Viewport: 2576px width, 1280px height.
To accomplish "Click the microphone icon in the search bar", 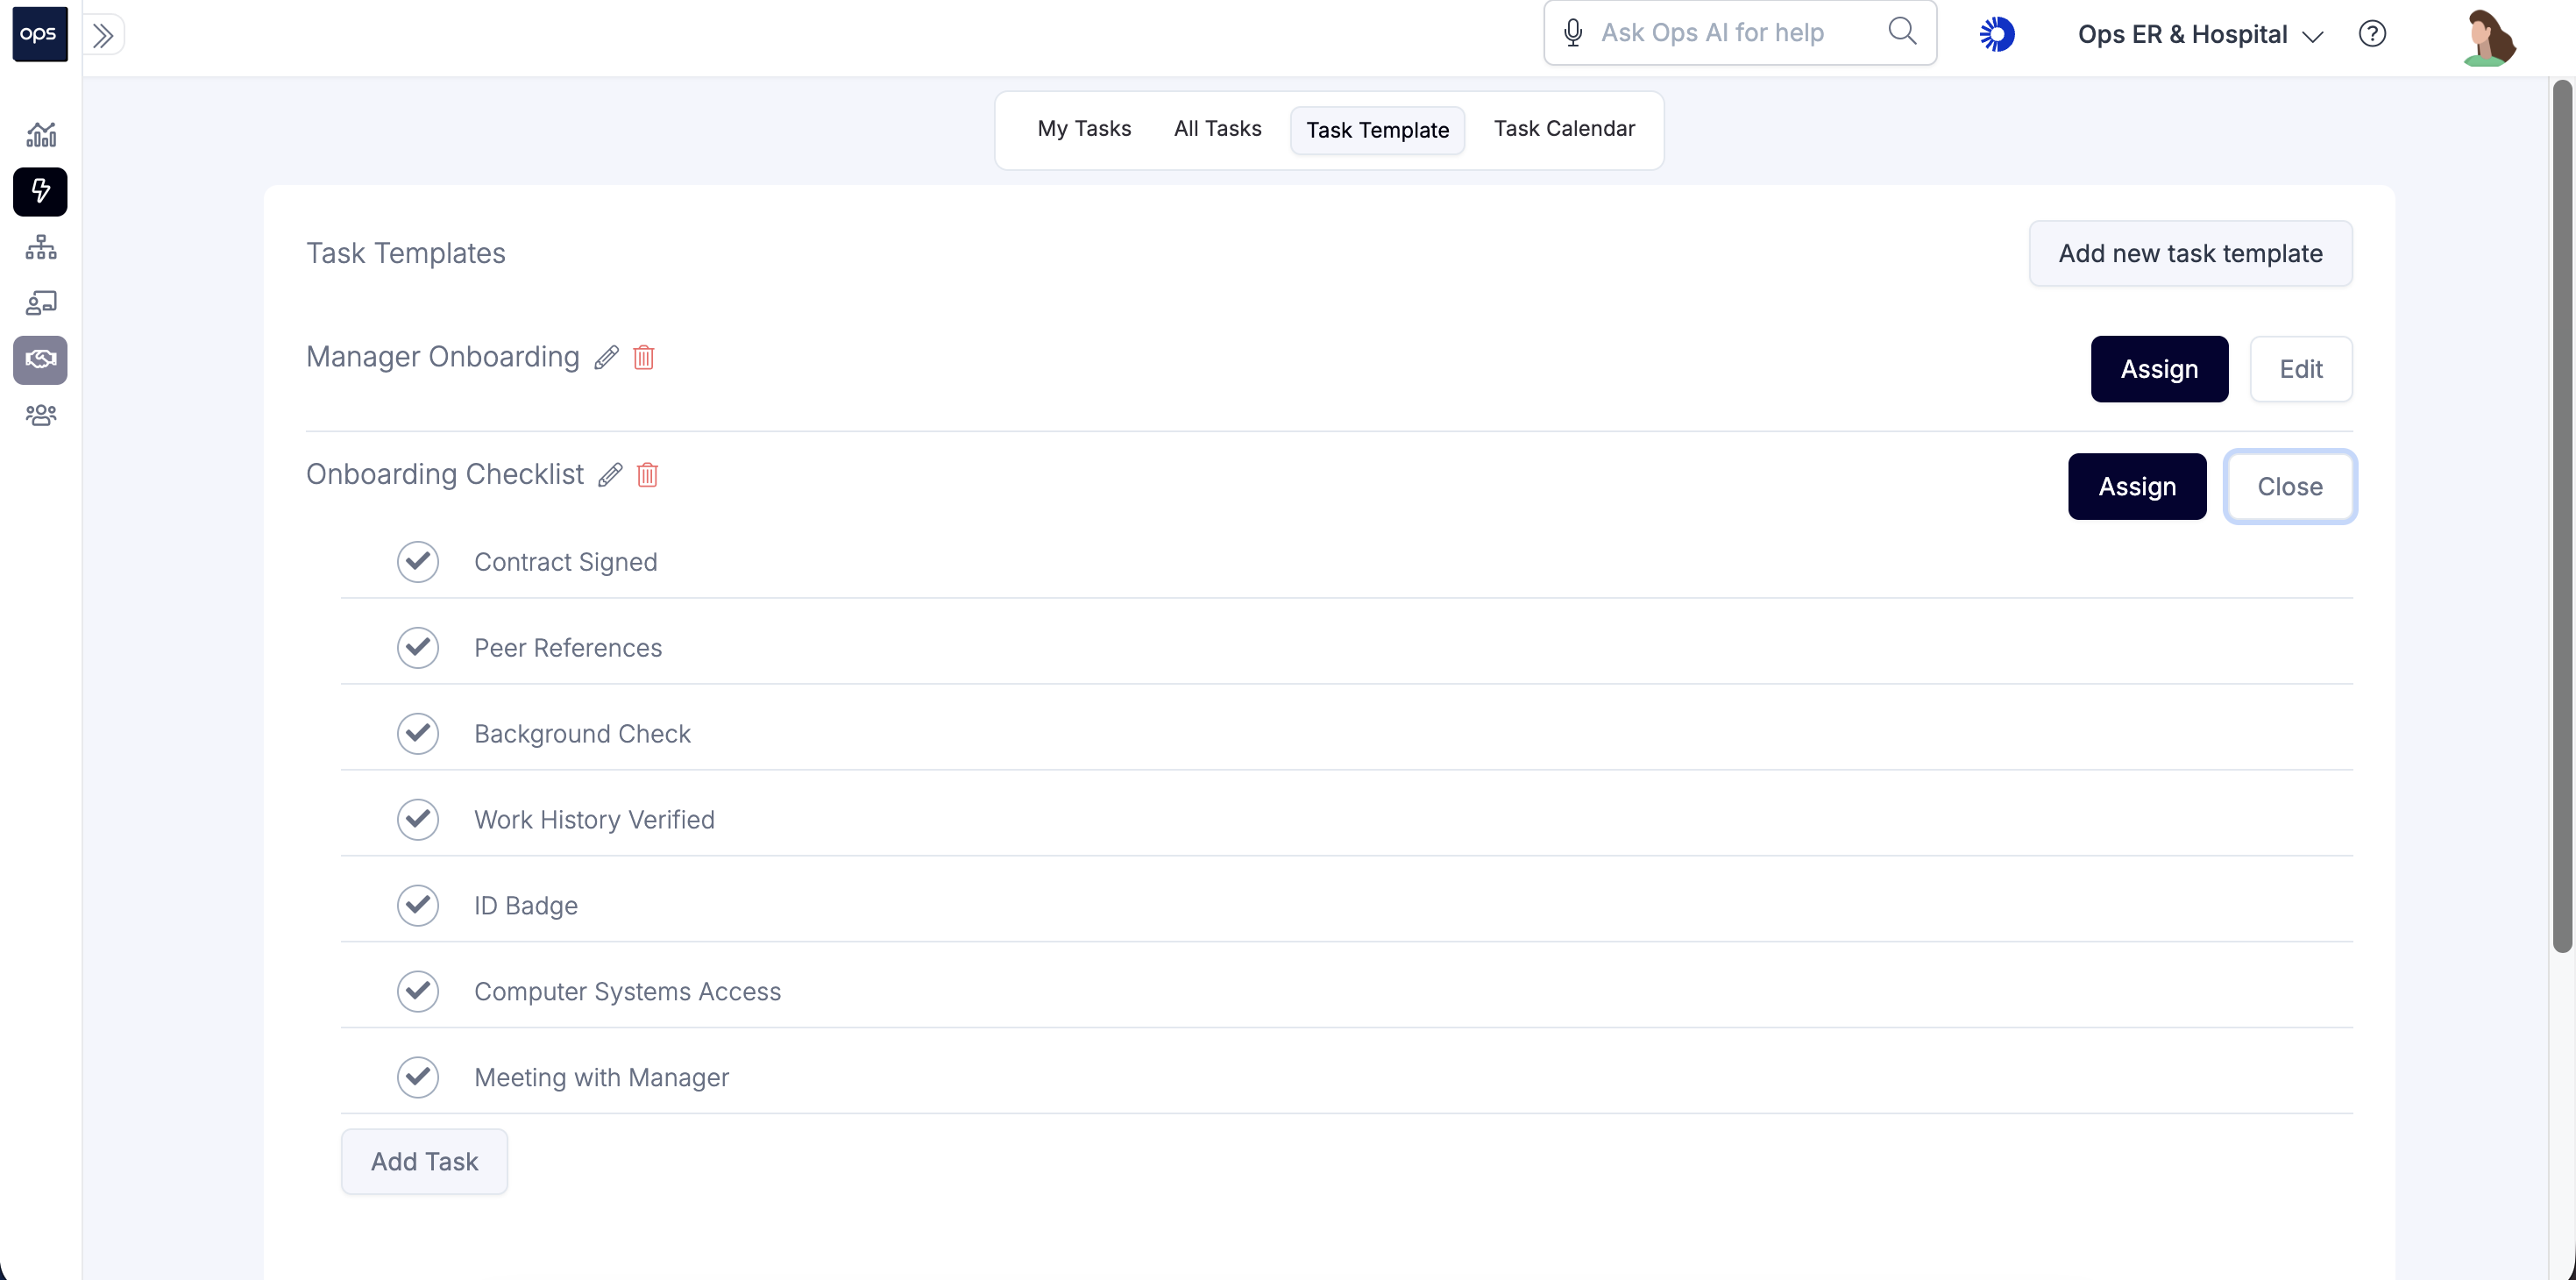I will [1573, 33].
